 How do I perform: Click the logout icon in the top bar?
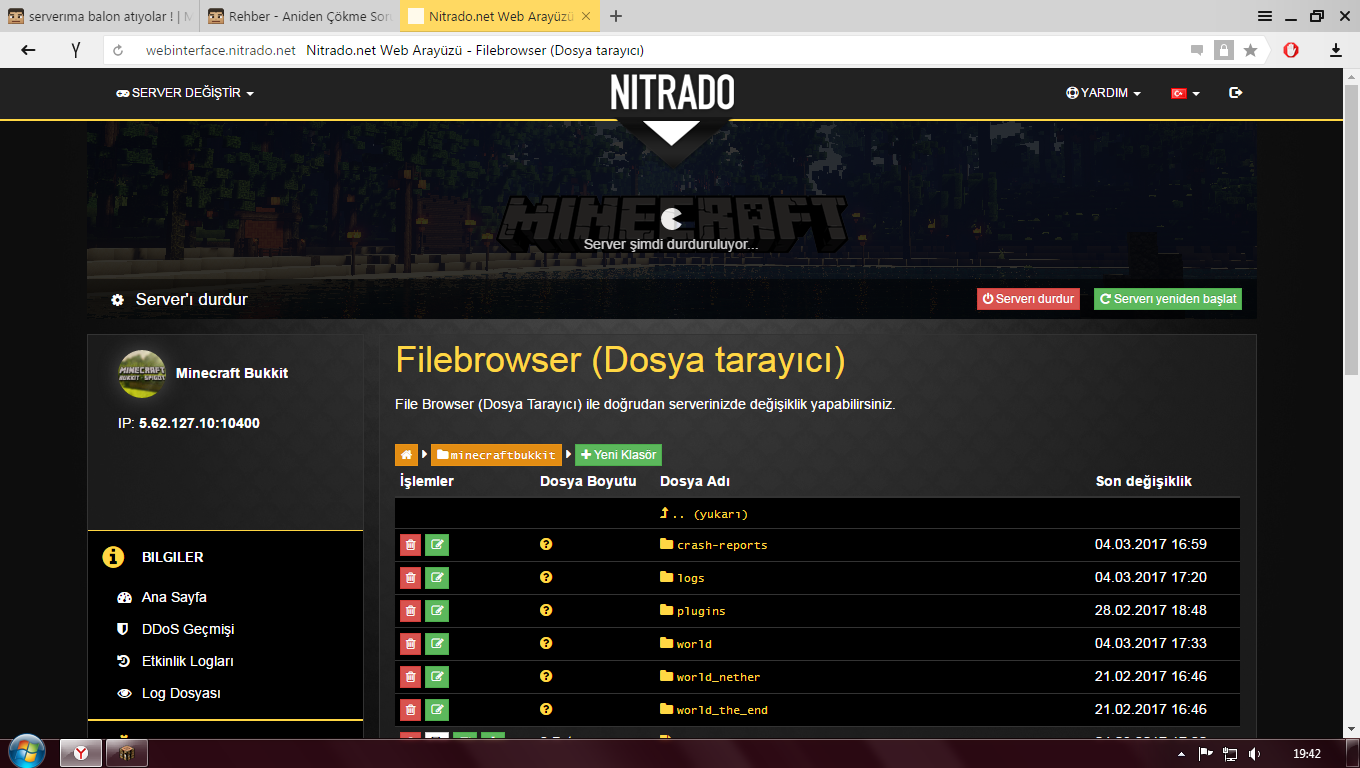point(1235,92)
